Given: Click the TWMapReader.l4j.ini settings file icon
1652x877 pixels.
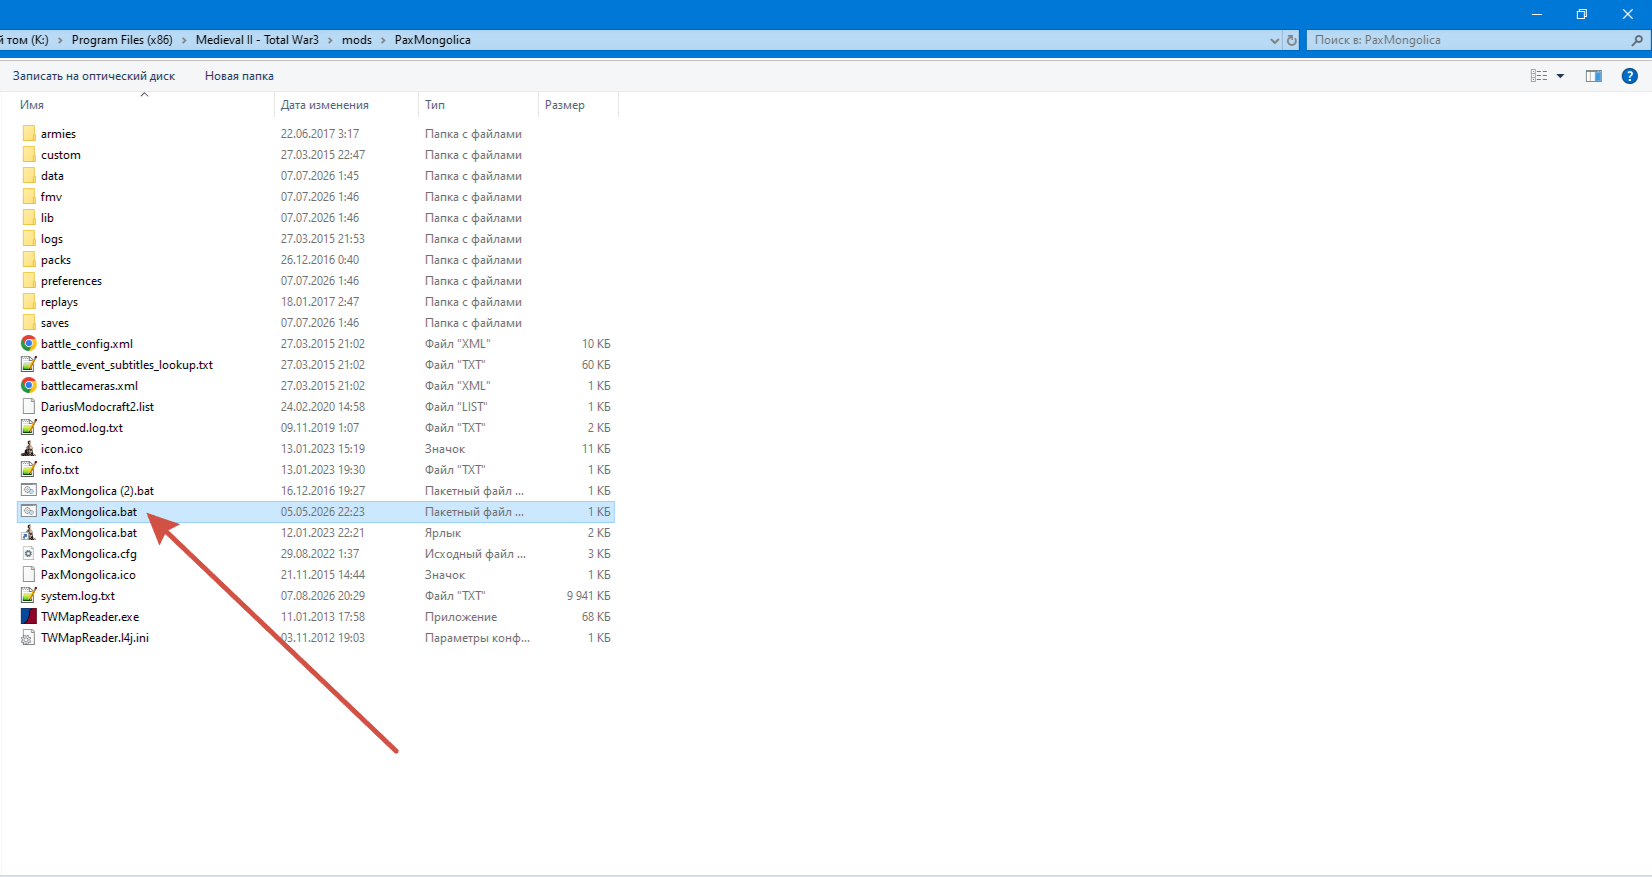Looking at the screenshot, I should pos(28,638).
